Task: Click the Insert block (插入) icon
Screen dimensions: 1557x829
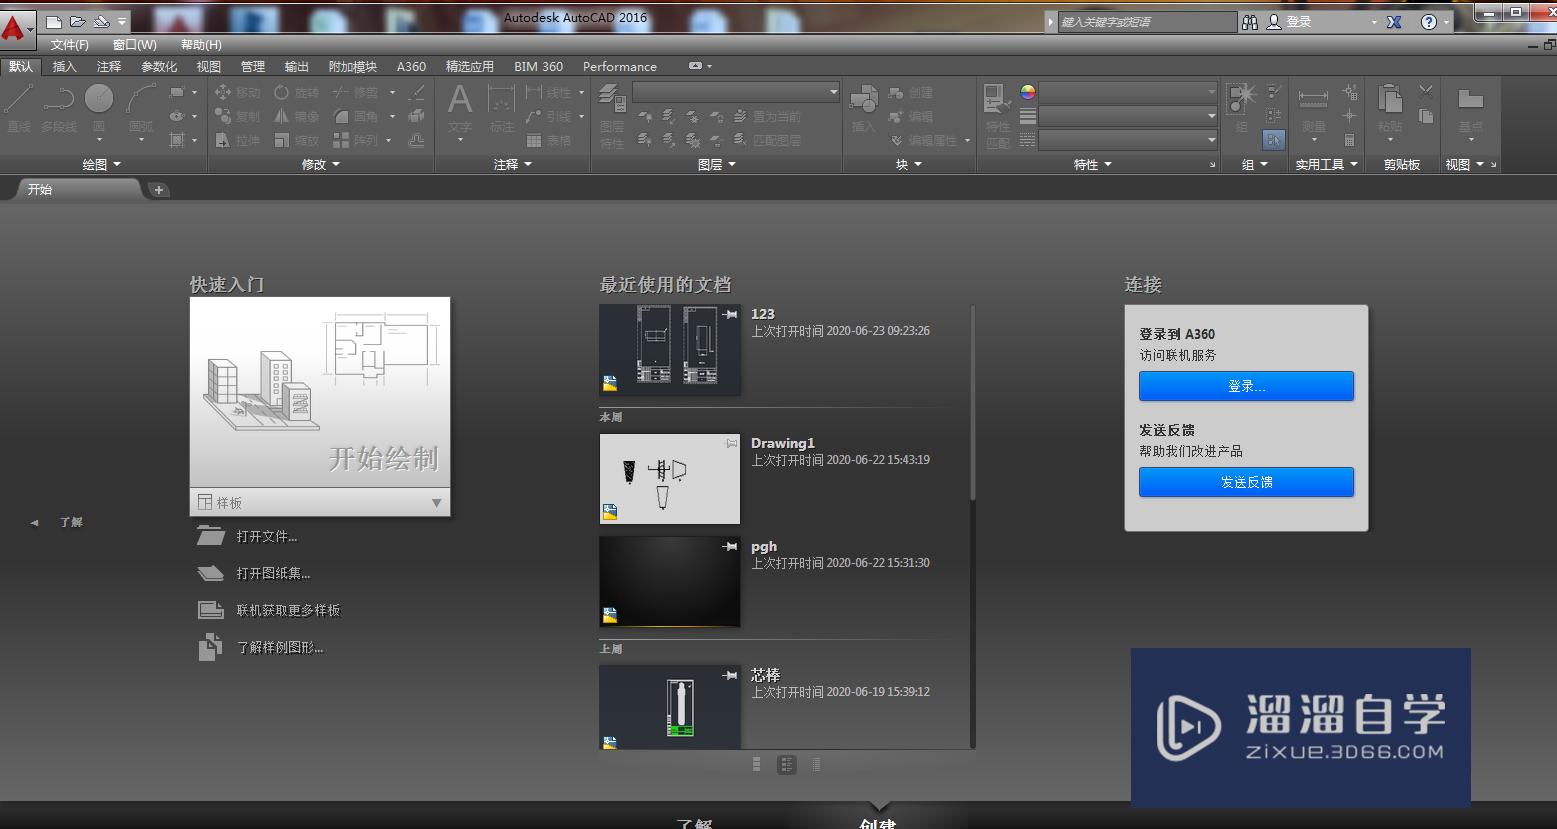Action: [x=863, y=108]
